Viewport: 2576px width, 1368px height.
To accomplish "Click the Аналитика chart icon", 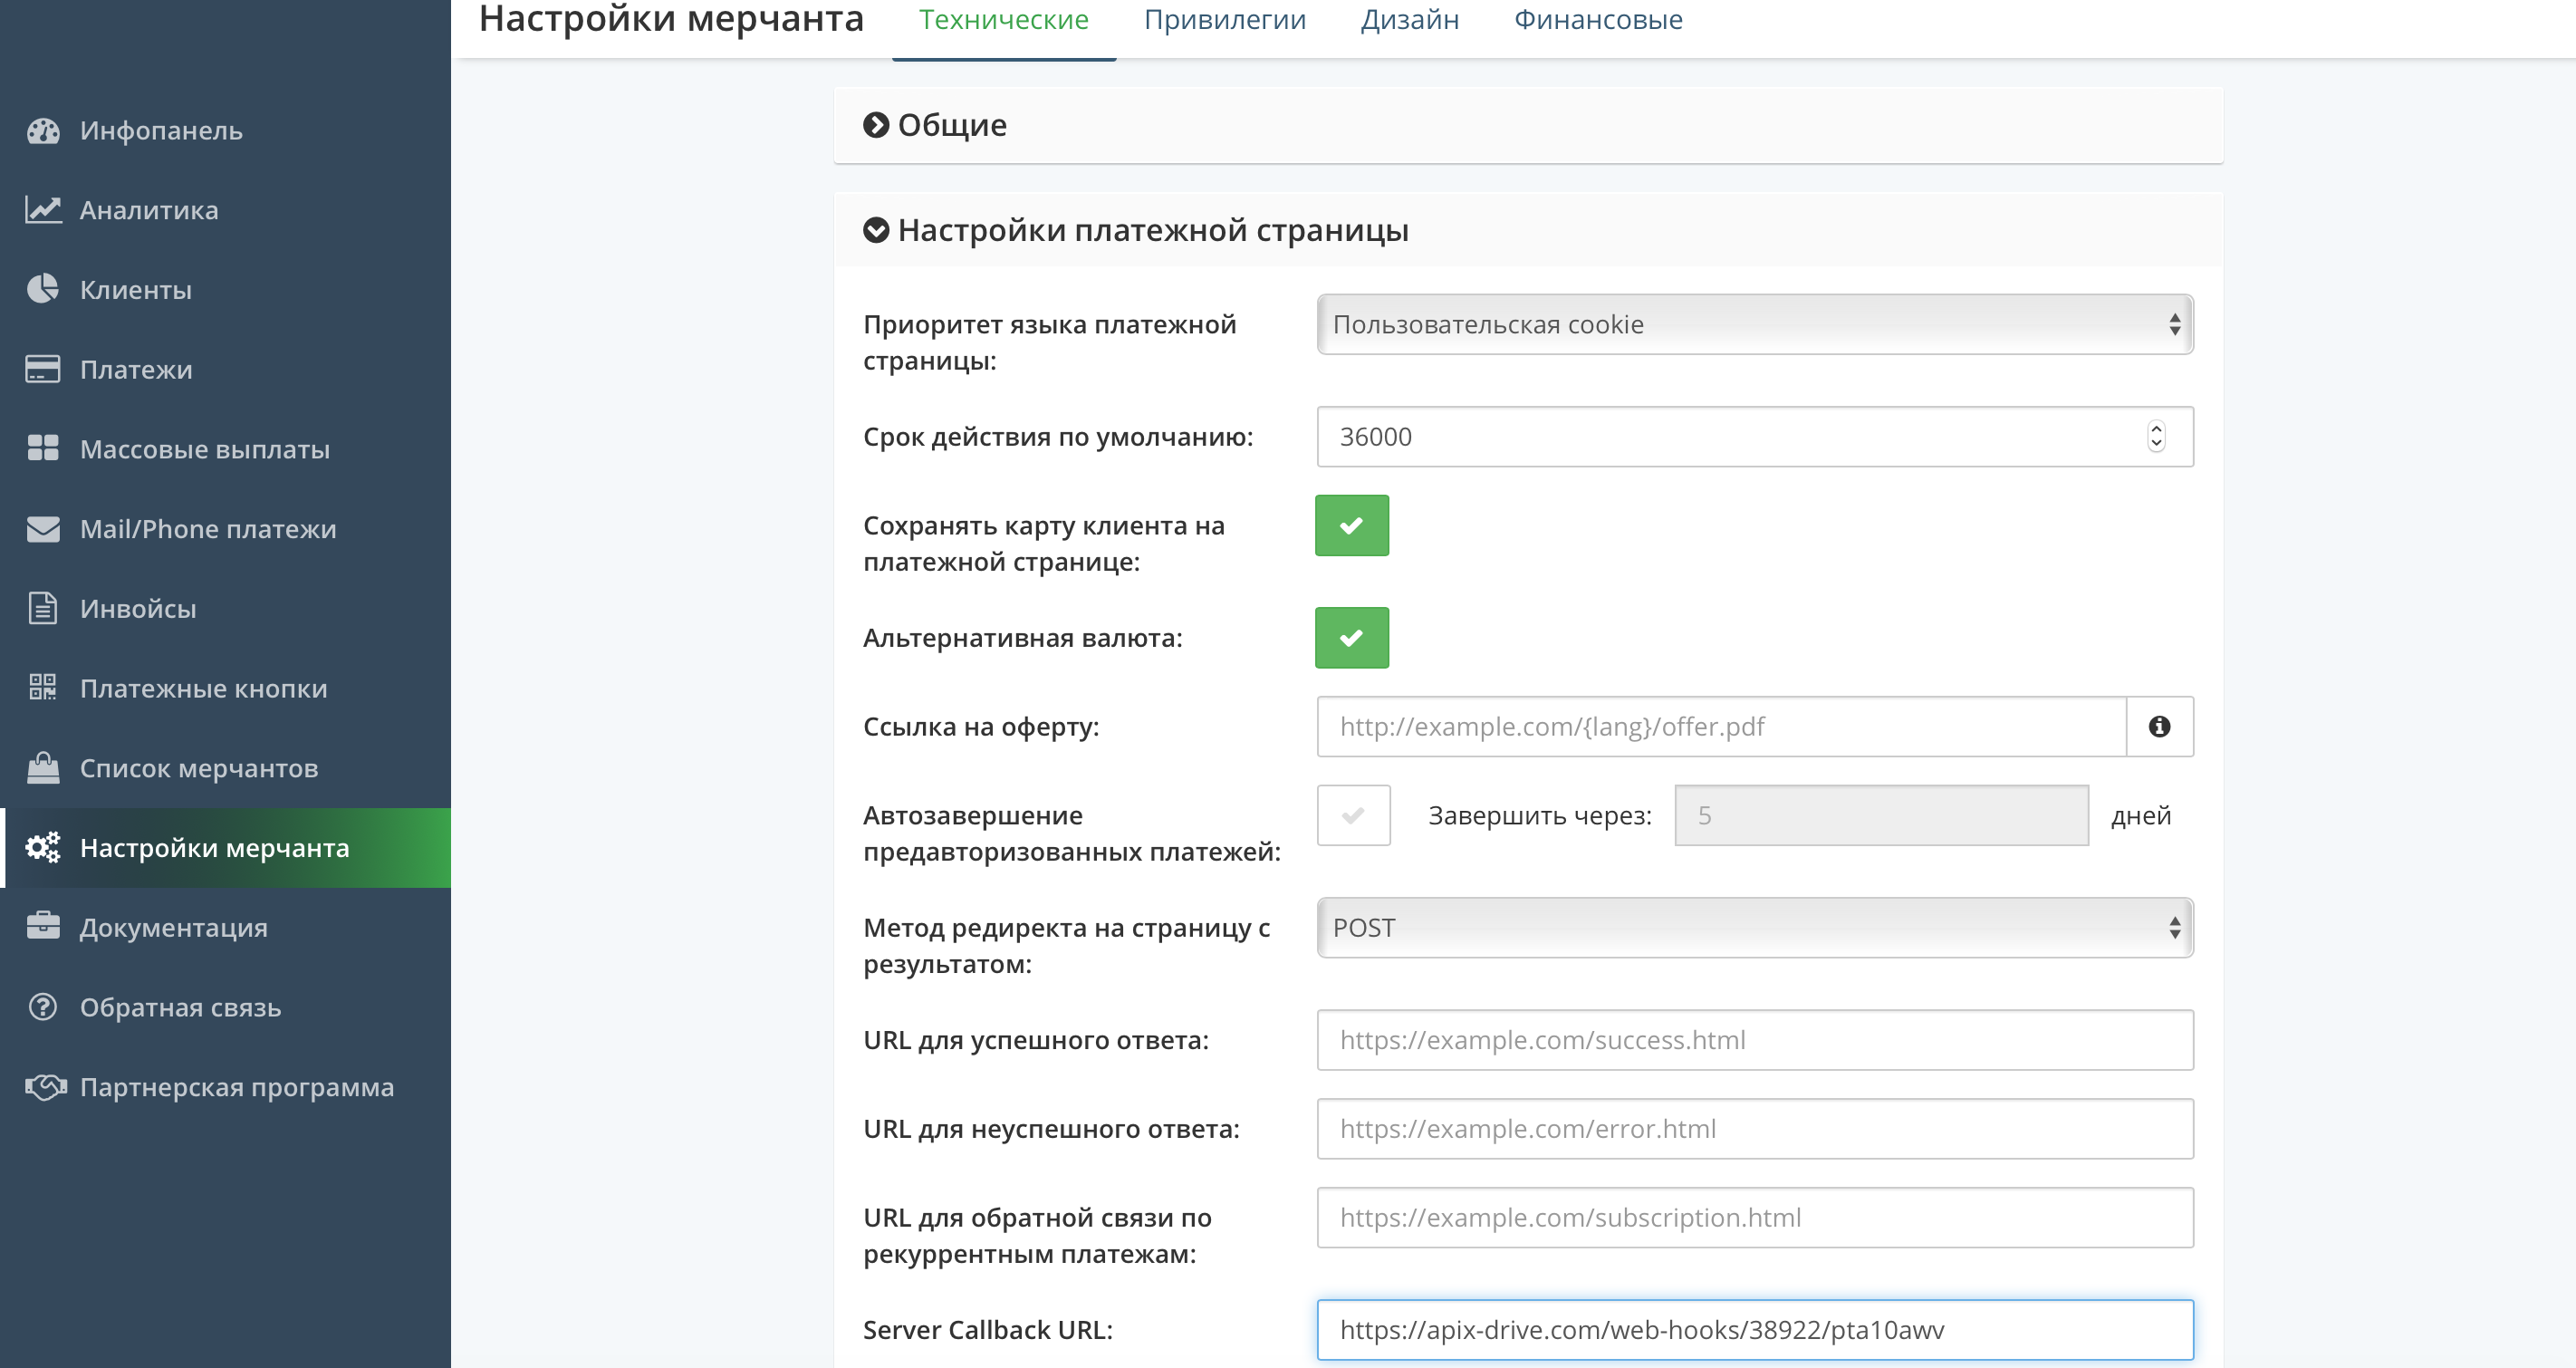I will 43,210.
